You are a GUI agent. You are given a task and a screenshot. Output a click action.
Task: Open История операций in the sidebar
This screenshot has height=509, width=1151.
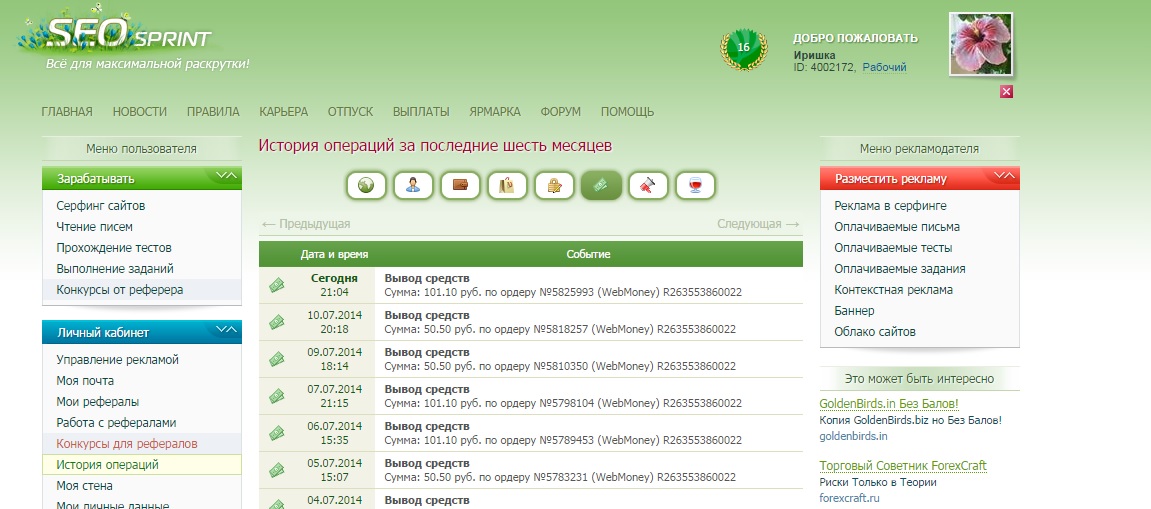tap(107, 465)
